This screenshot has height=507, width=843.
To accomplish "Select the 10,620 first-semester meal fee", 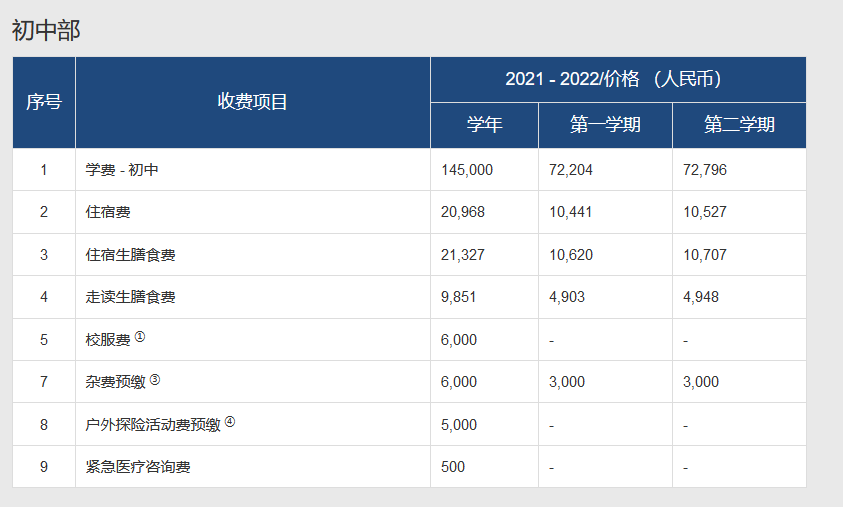I will 571,255.
